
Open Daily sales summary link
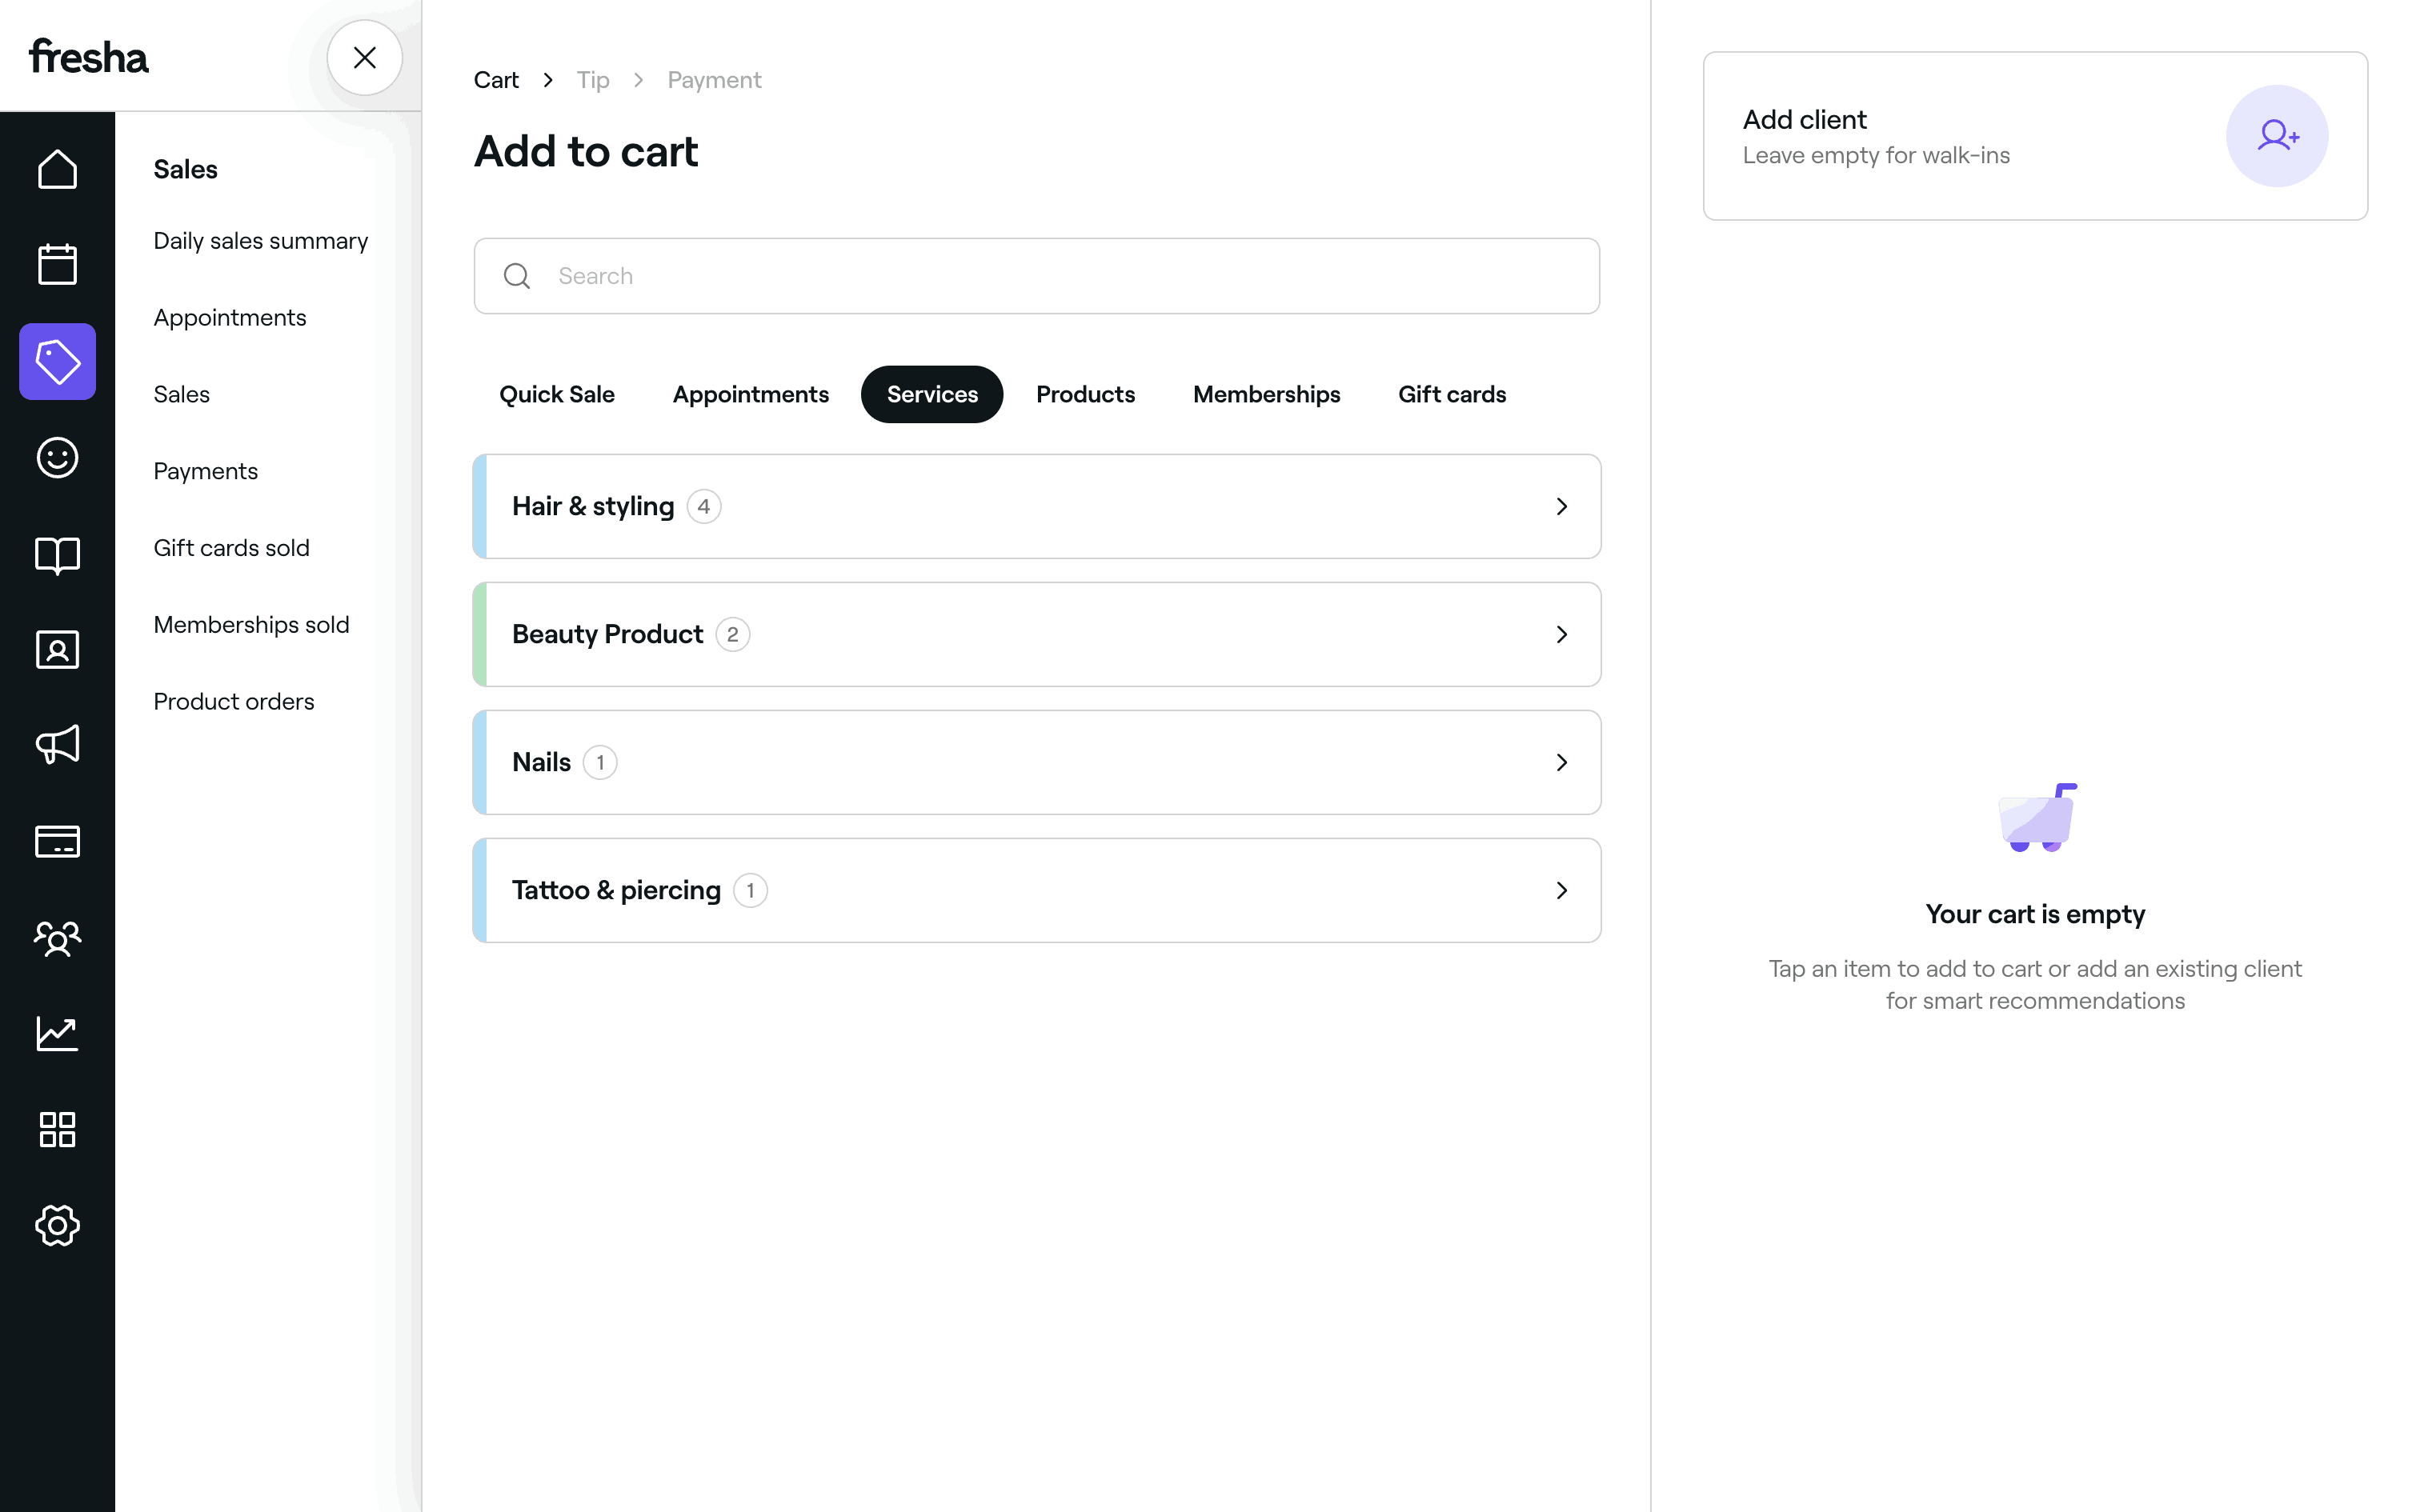tap(260, 241)
